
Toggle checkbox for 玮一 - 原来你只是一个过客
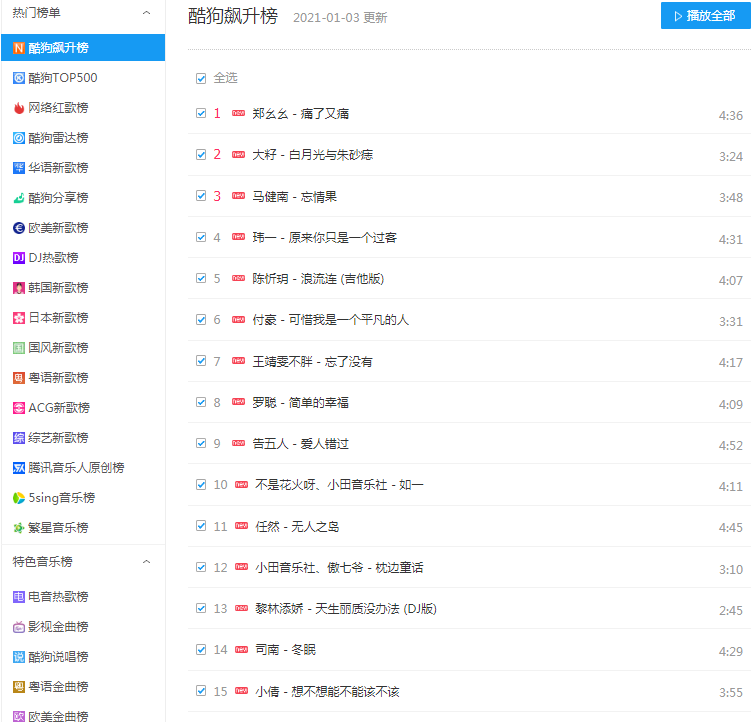click(201, 237)
